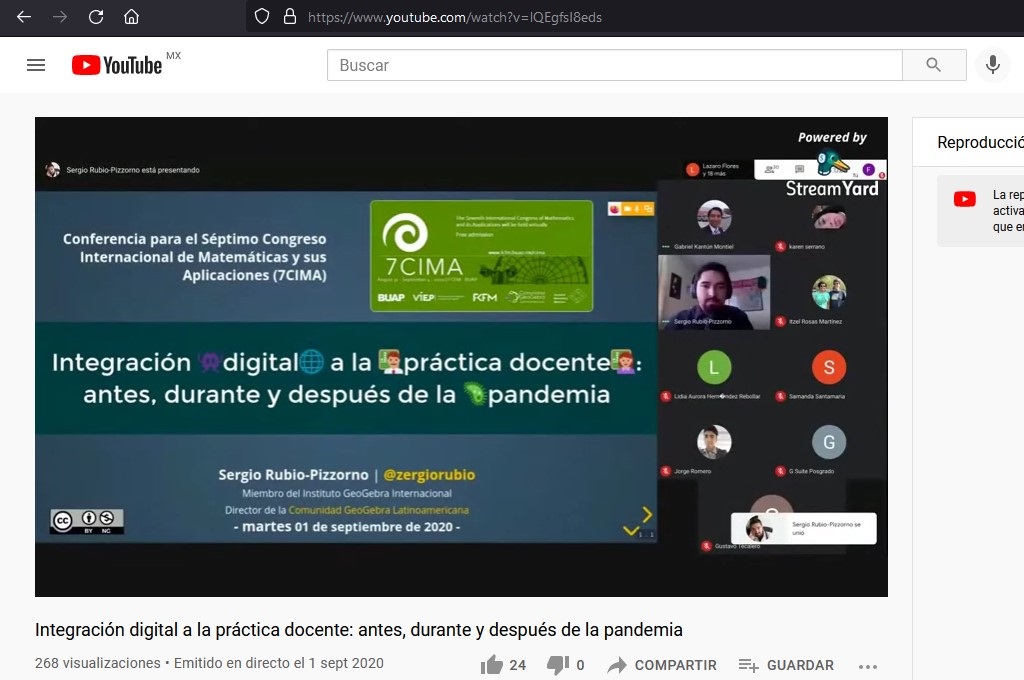Click Itzel Rosas Martínez participant avatar
This screenshot has height=680, width=1024.
tap(829, 292)
